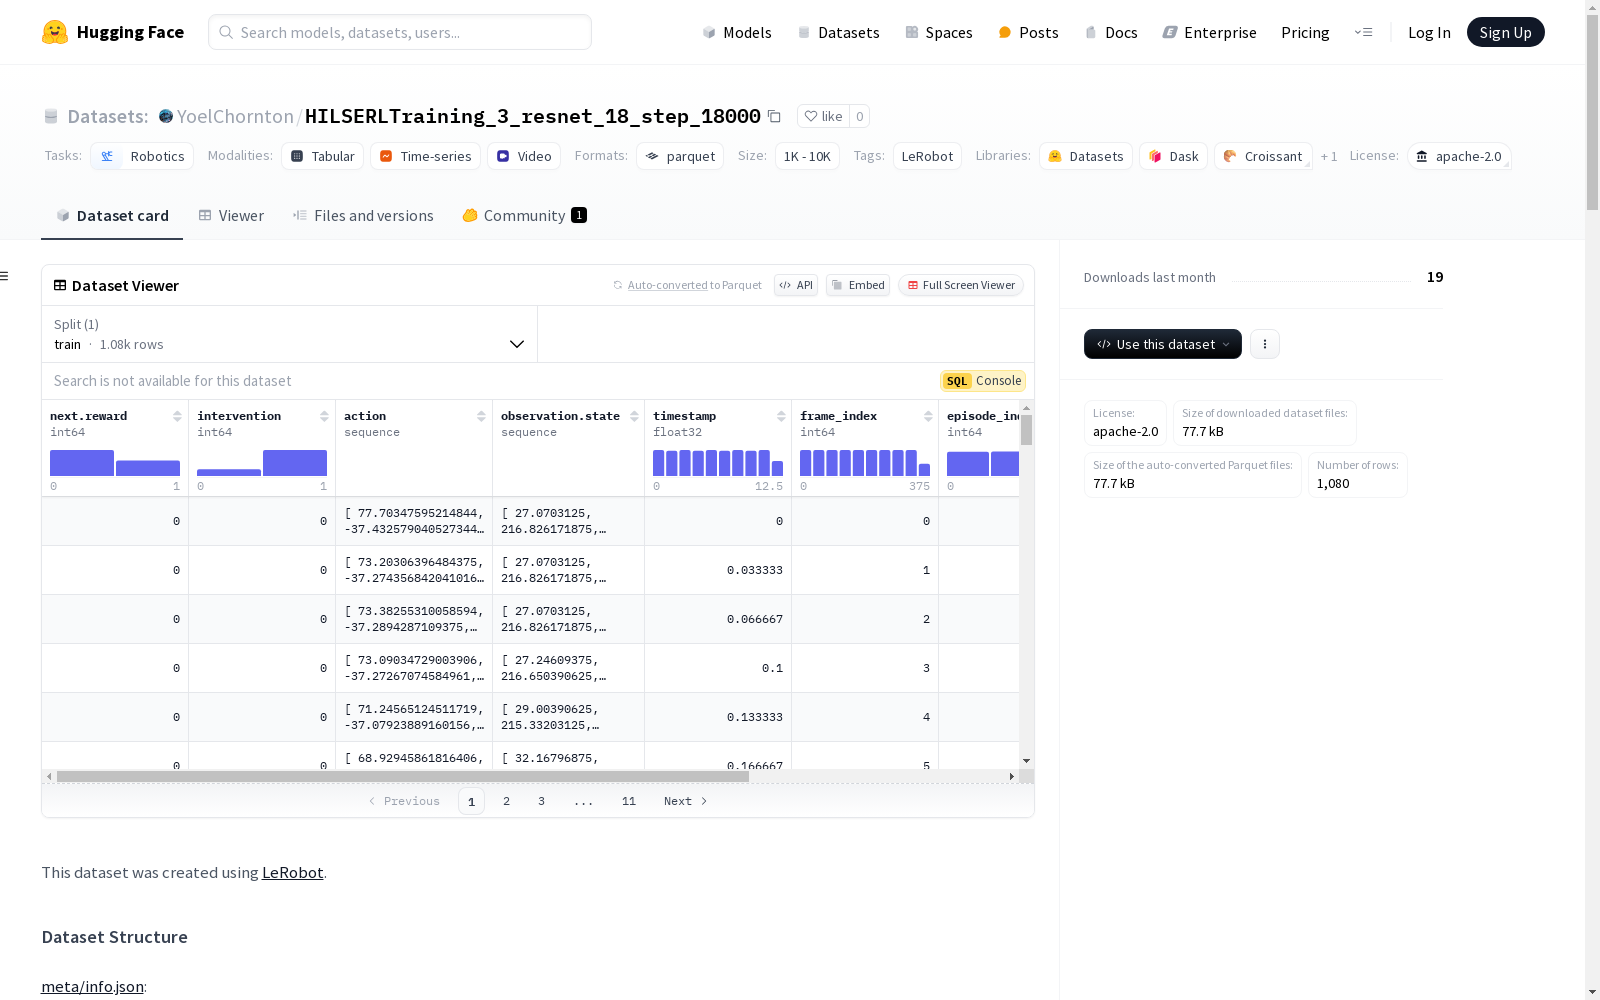
Task: Click the datasets stack icon beside Datasets:
Action: pyautogui.click(x=51, y=116)
